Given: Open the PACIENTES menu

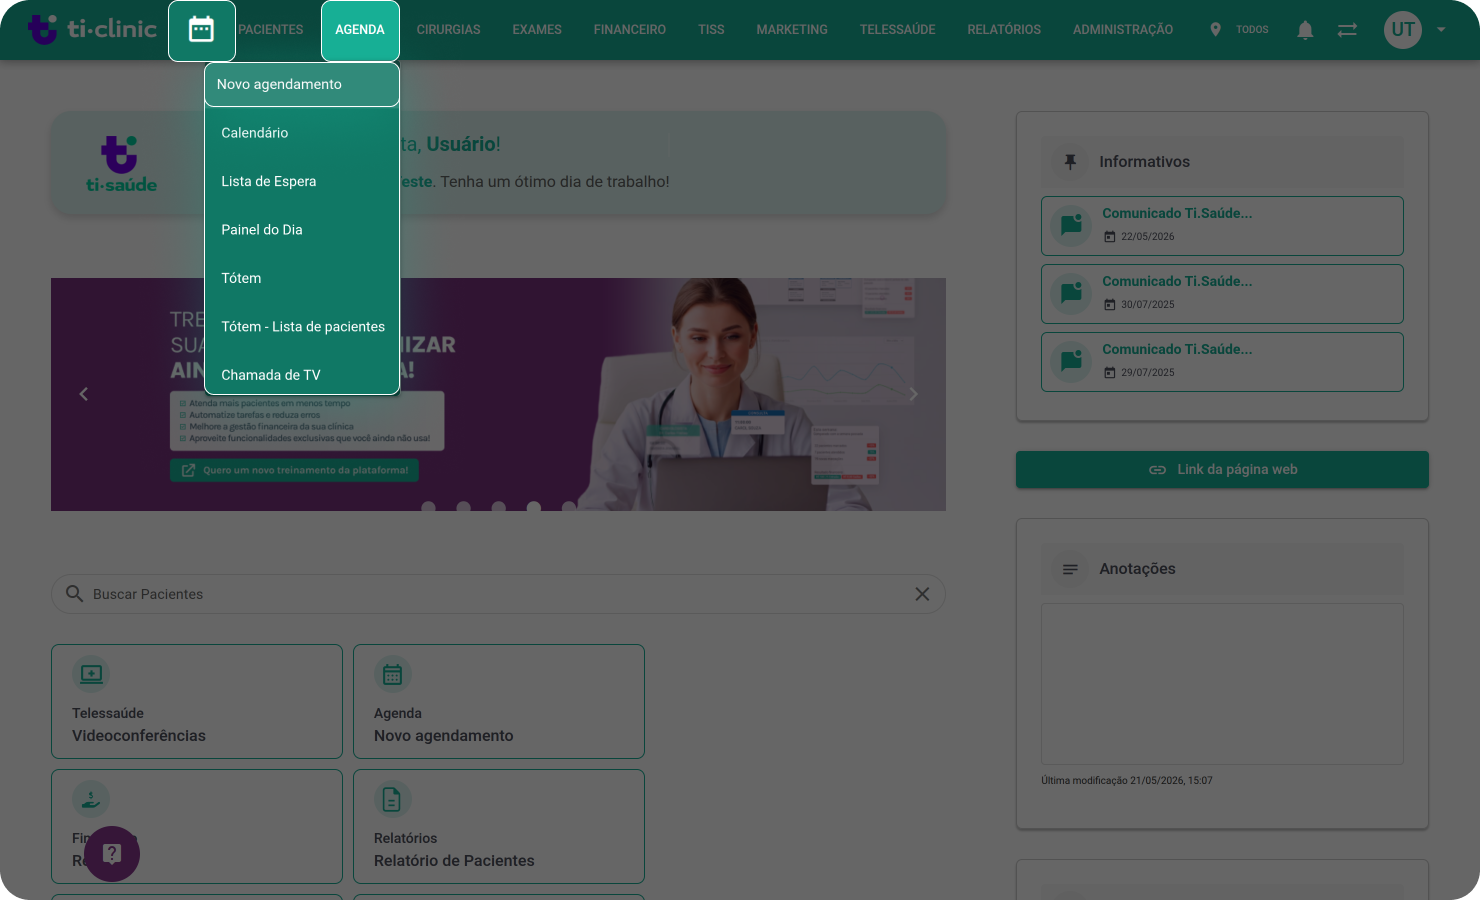Looking at the screenshot, I should point(271,30).
